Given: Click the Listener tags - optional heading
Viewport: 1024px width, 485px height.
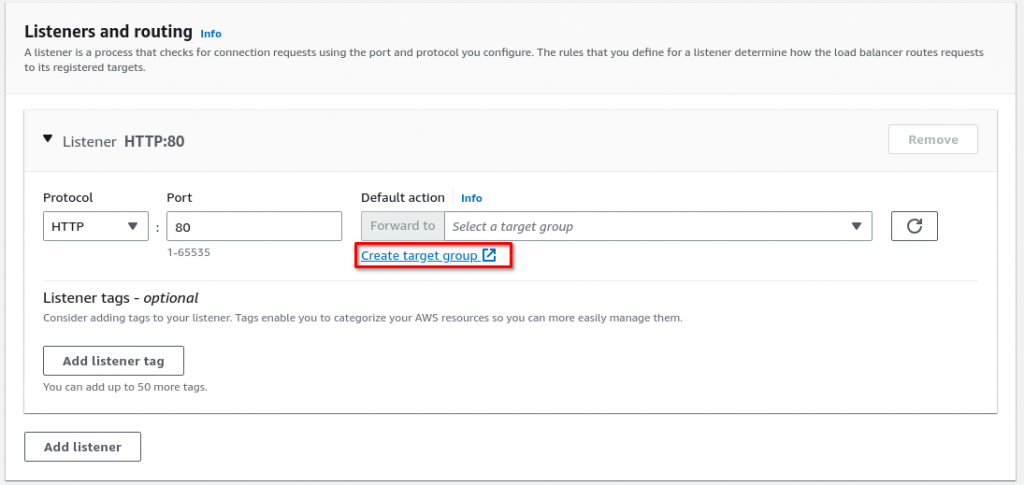Looking at the screenshot, I should click(120, 298).
